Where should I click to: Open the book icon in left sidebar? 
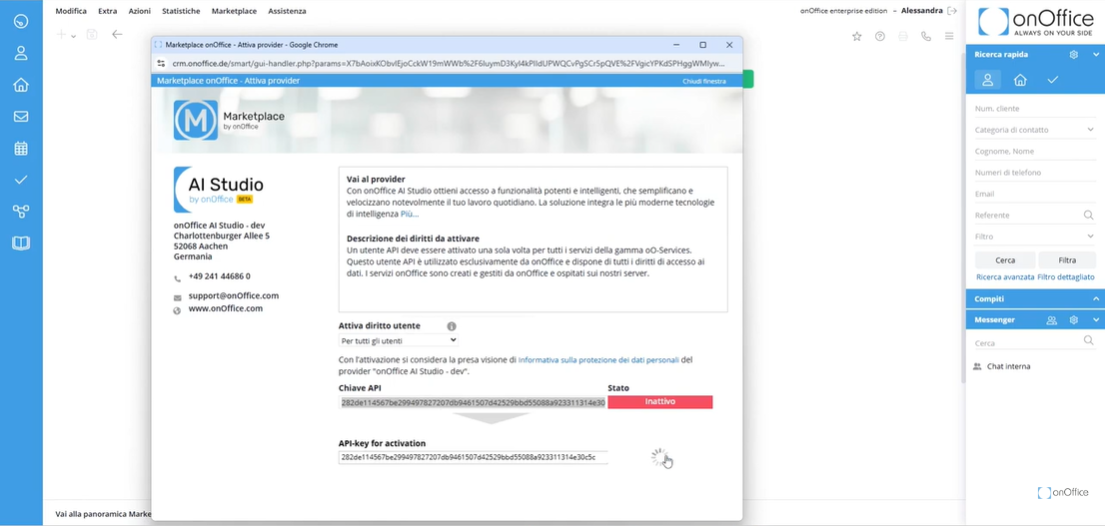(21, 243)
